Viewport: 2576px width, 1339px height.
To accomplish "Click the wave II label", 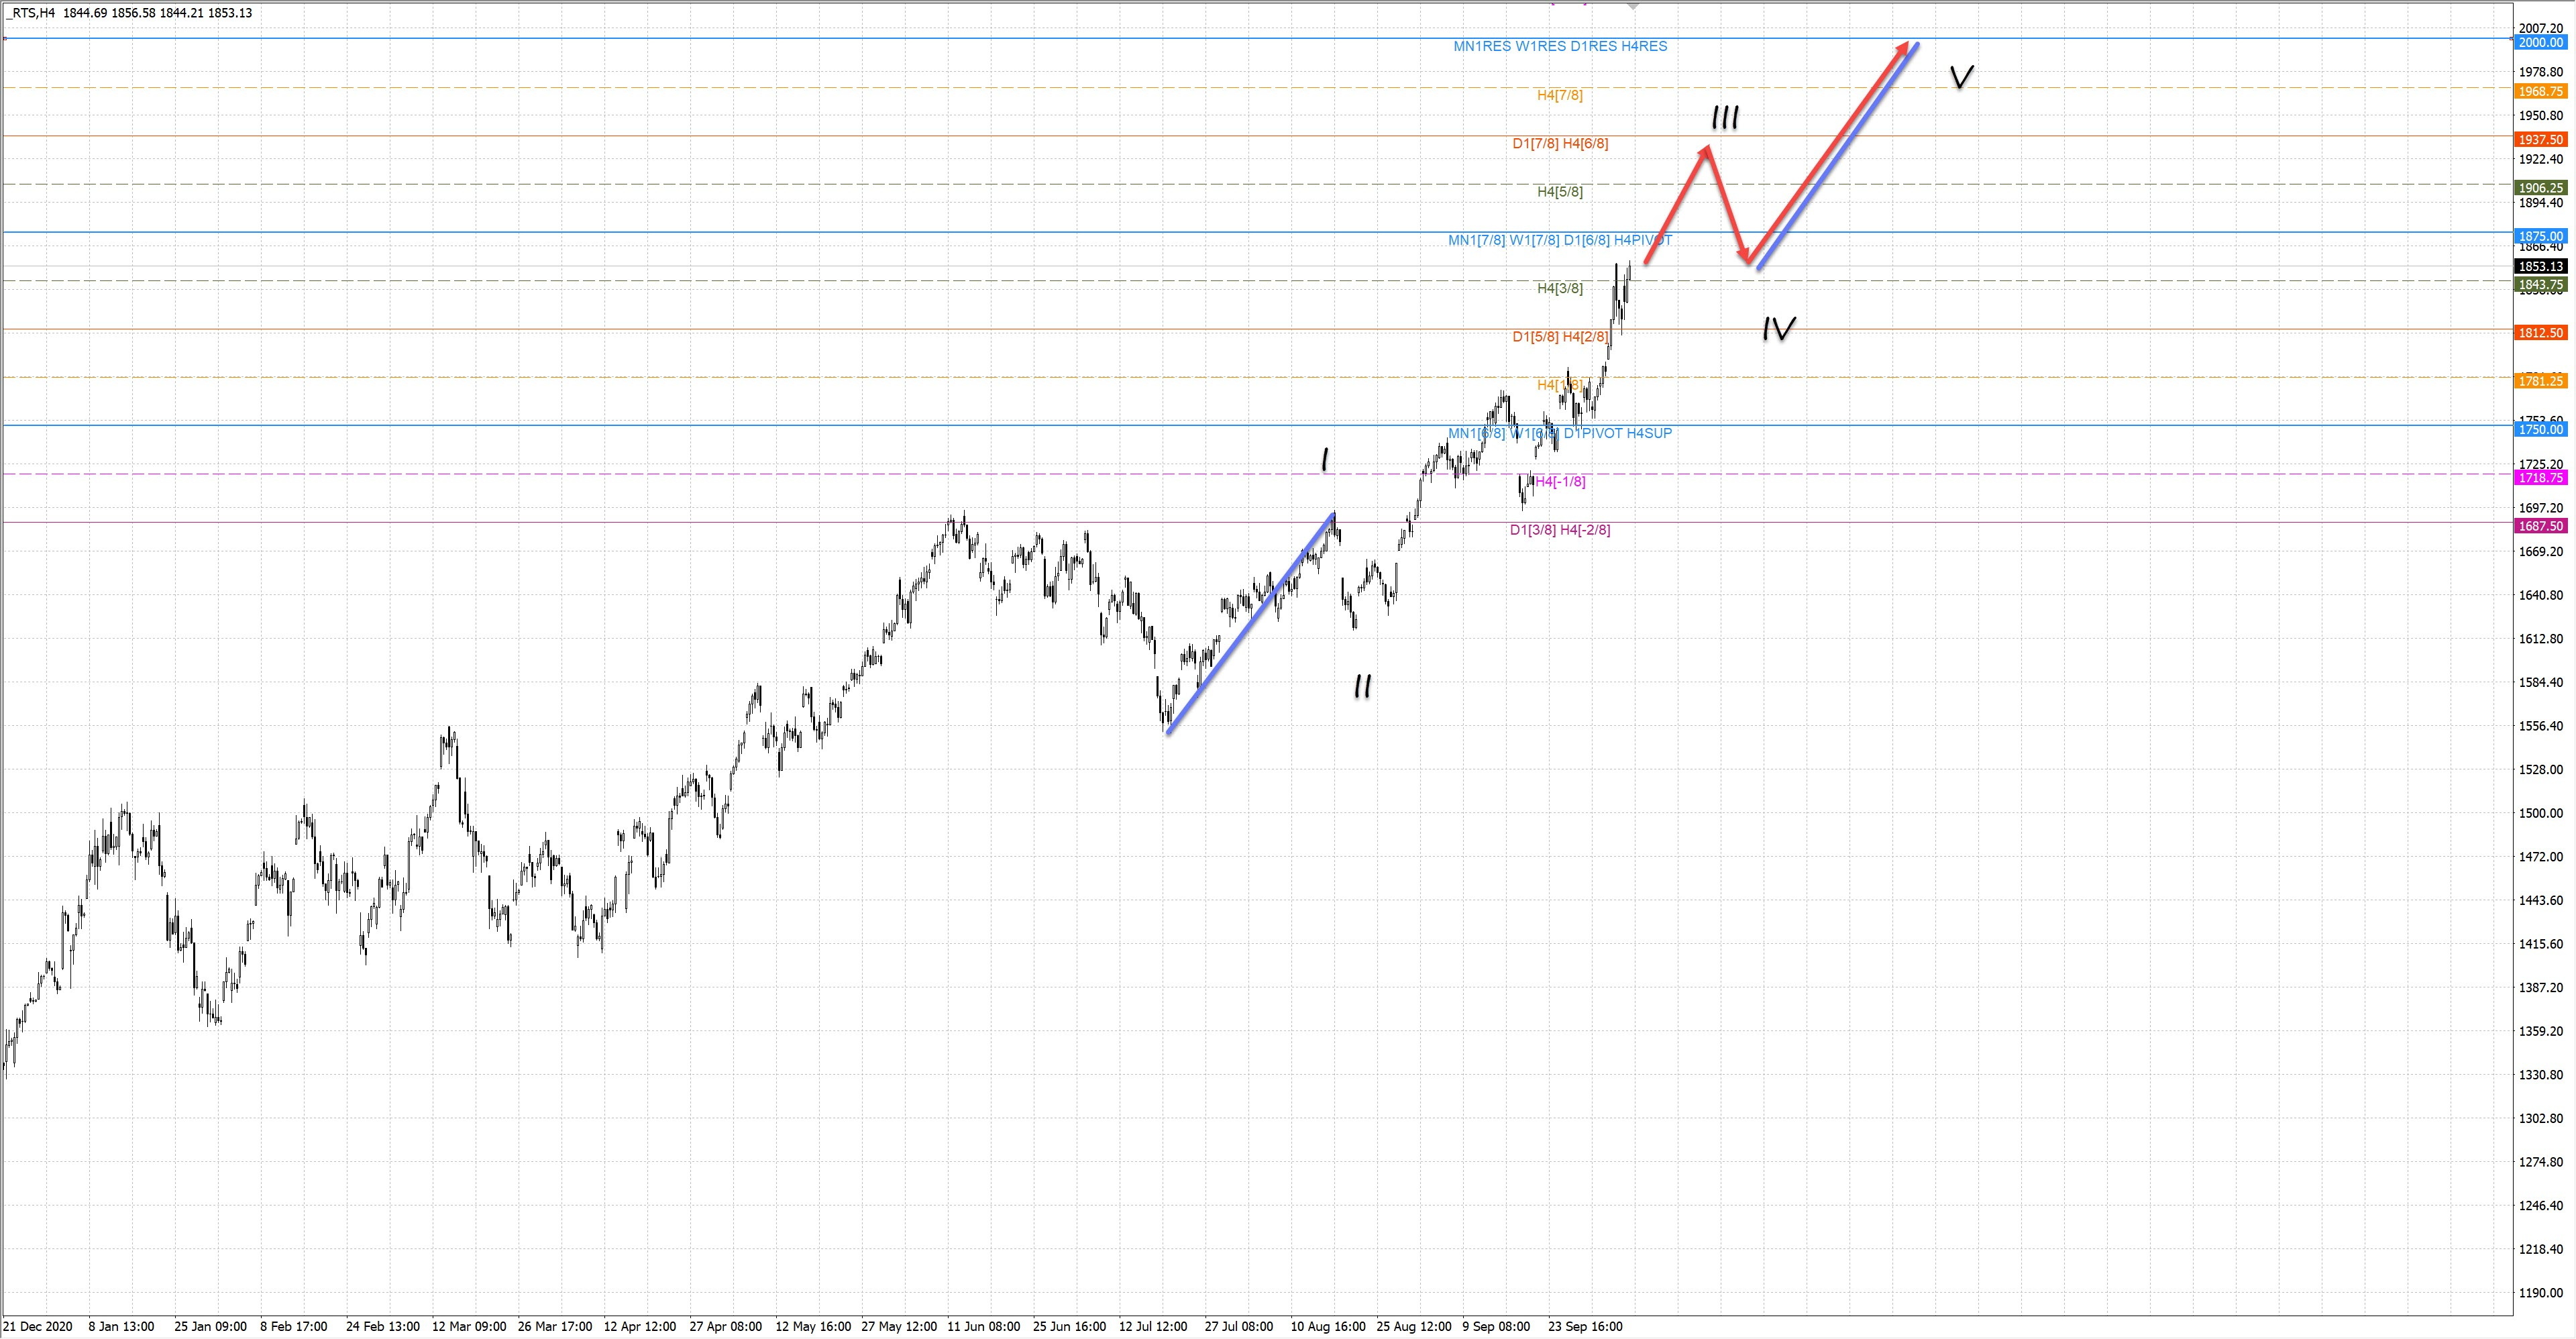I will tap(1362, 686).
